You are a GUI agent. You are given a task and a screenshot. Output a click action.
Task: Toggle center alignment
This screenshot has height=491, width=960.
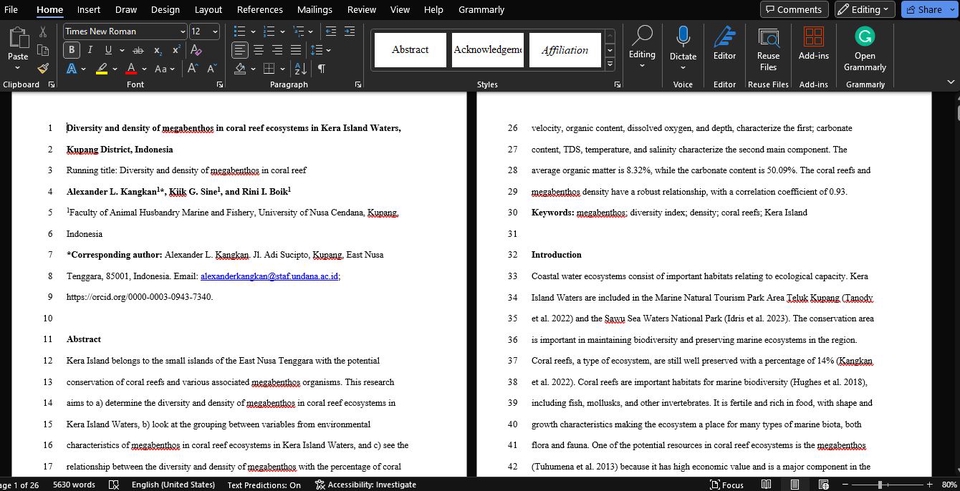pos(259,50)
